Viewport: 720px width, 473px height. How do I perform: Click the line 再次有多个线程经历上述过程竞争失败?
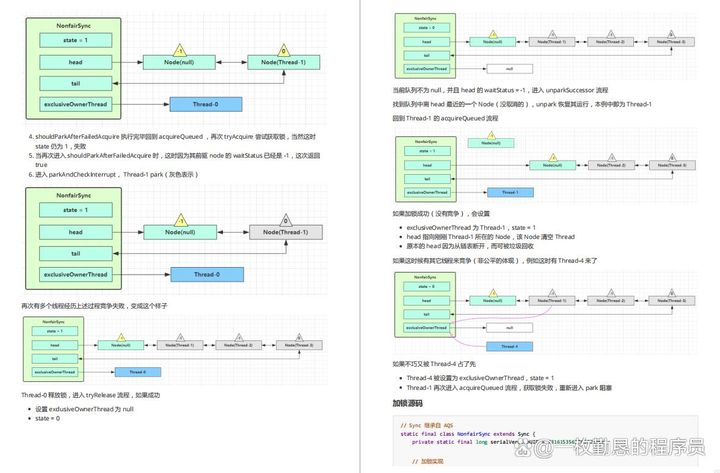[95, 306]
